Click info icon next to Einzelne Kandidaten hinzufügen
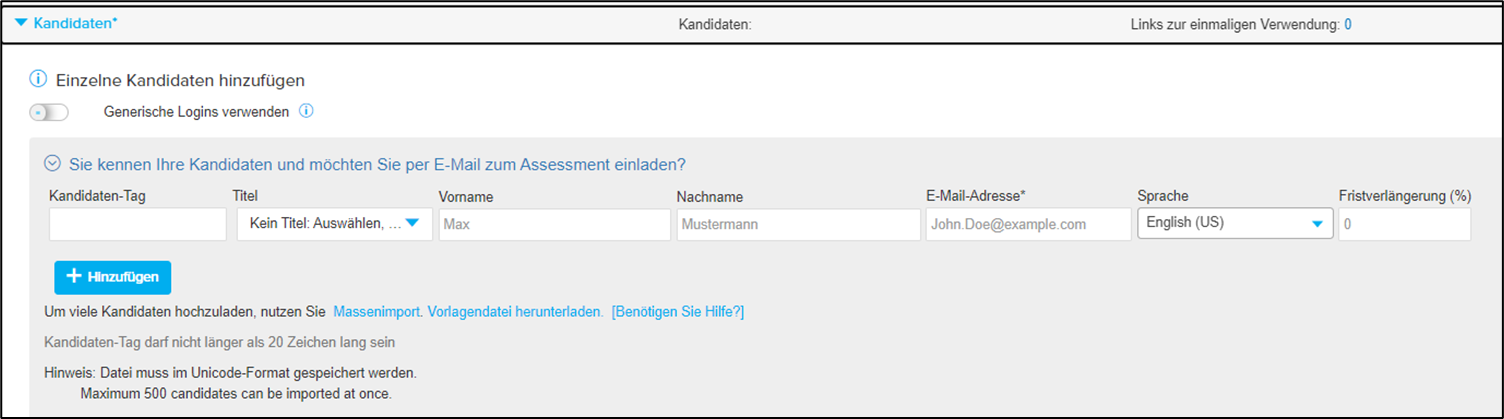The image size is (1504, 419). pos(38,79)
